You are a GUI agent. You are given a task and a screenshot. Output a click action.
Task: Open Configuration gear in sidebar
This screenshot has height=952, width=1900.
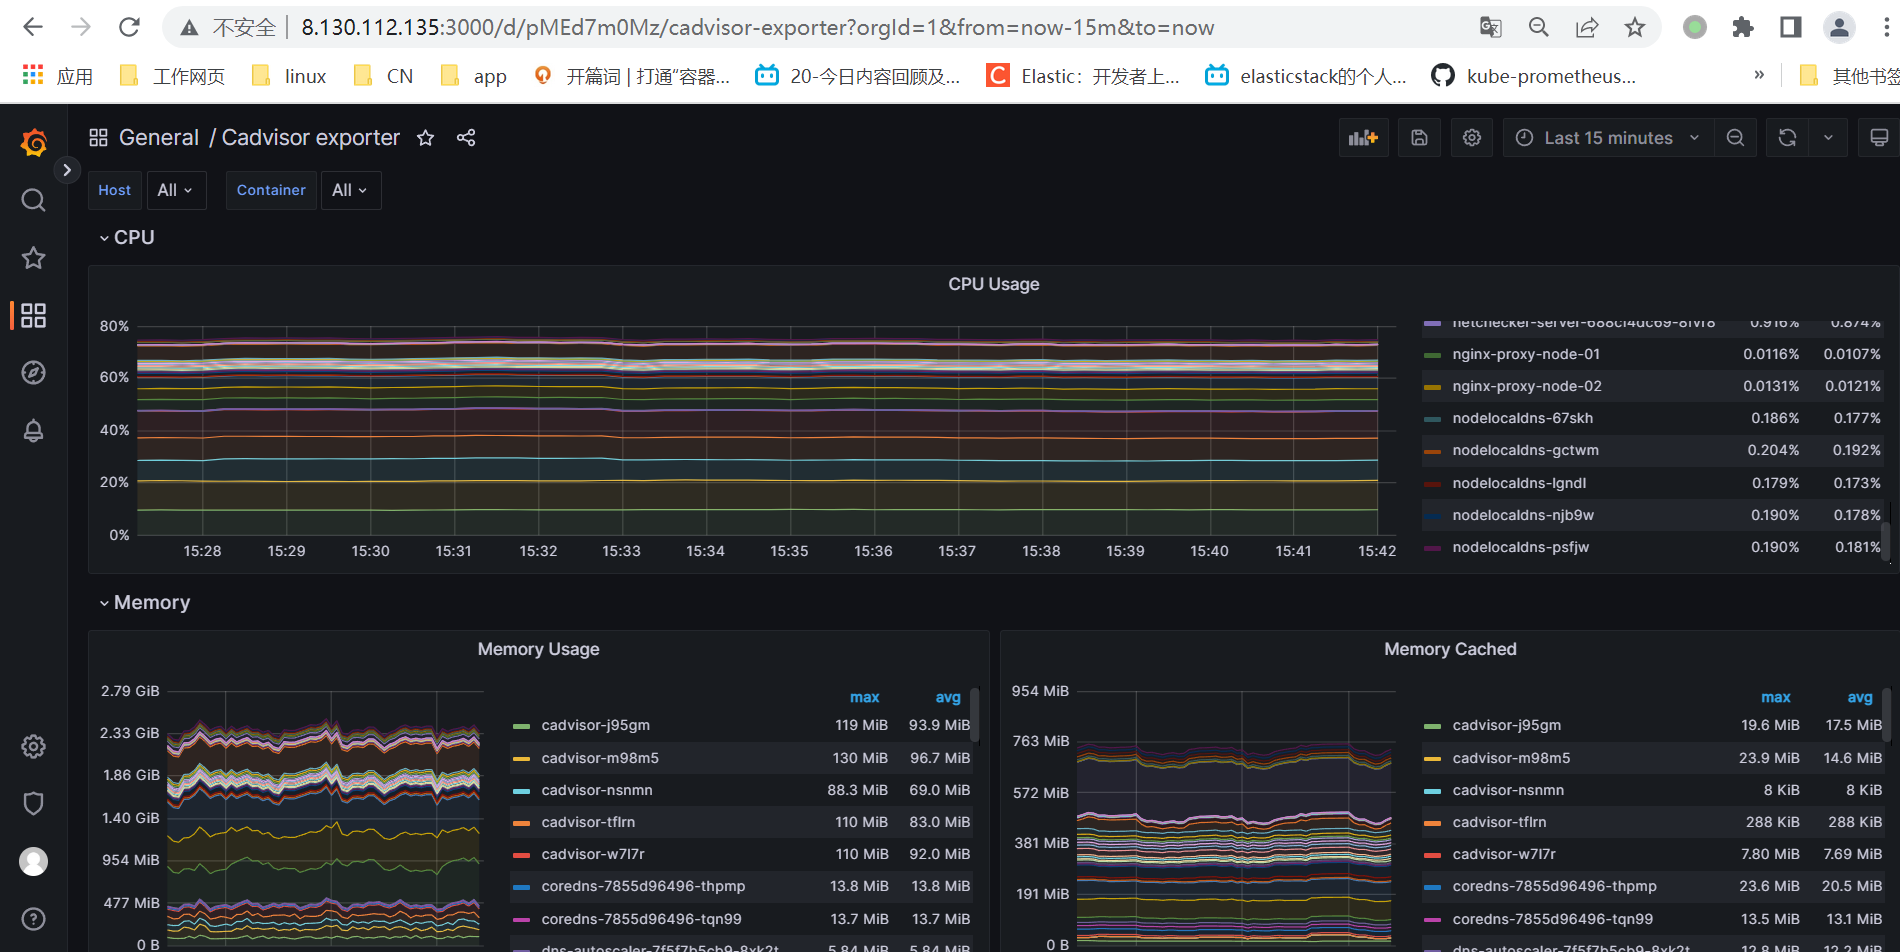coord(34,747)
